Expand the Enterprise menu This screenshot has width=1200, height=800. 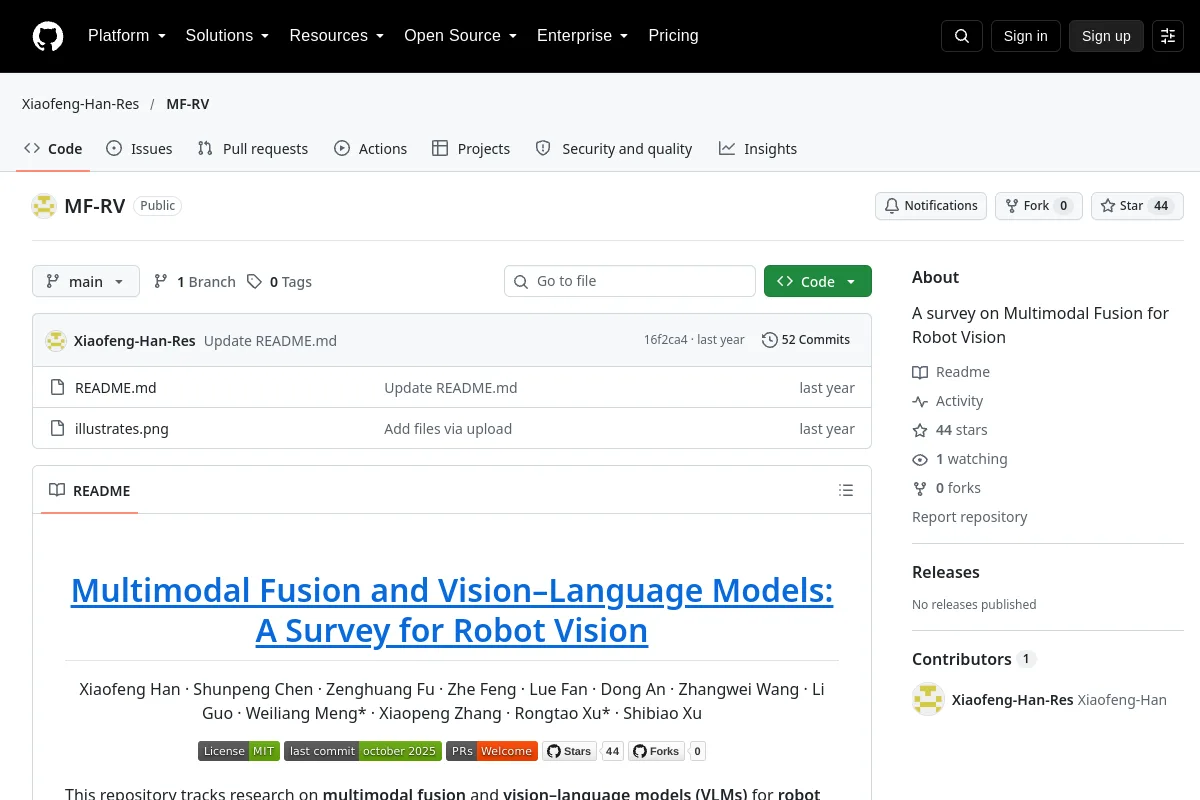[583, 36]
